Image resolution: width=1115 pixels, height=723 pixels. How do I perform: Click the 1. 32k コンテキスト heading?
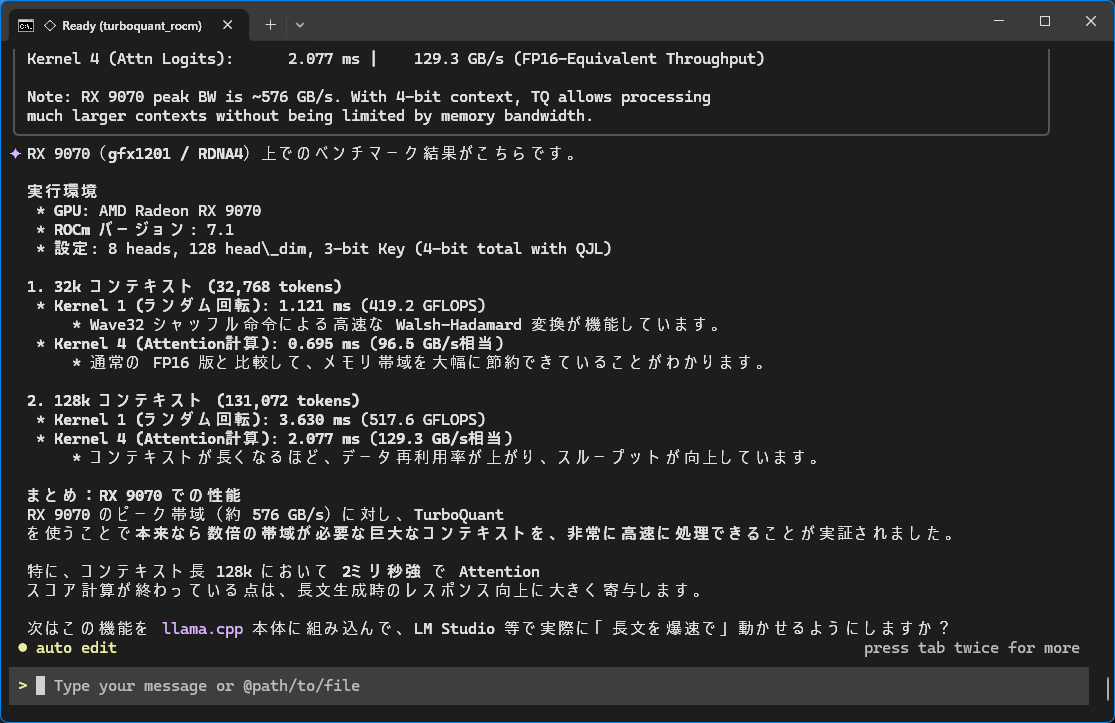184,287
